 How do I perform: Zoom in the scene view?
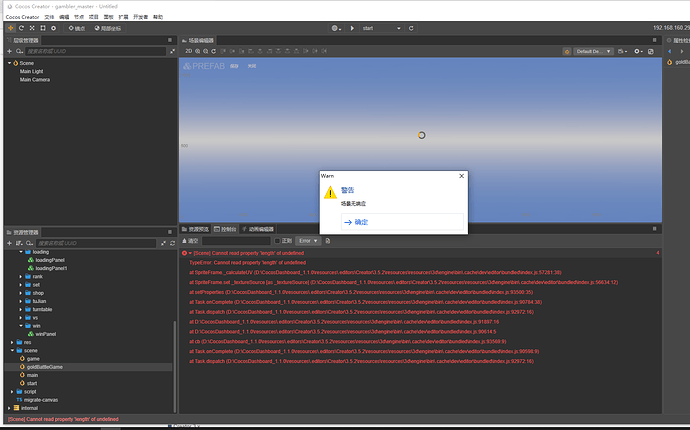[x=198, y=51]
